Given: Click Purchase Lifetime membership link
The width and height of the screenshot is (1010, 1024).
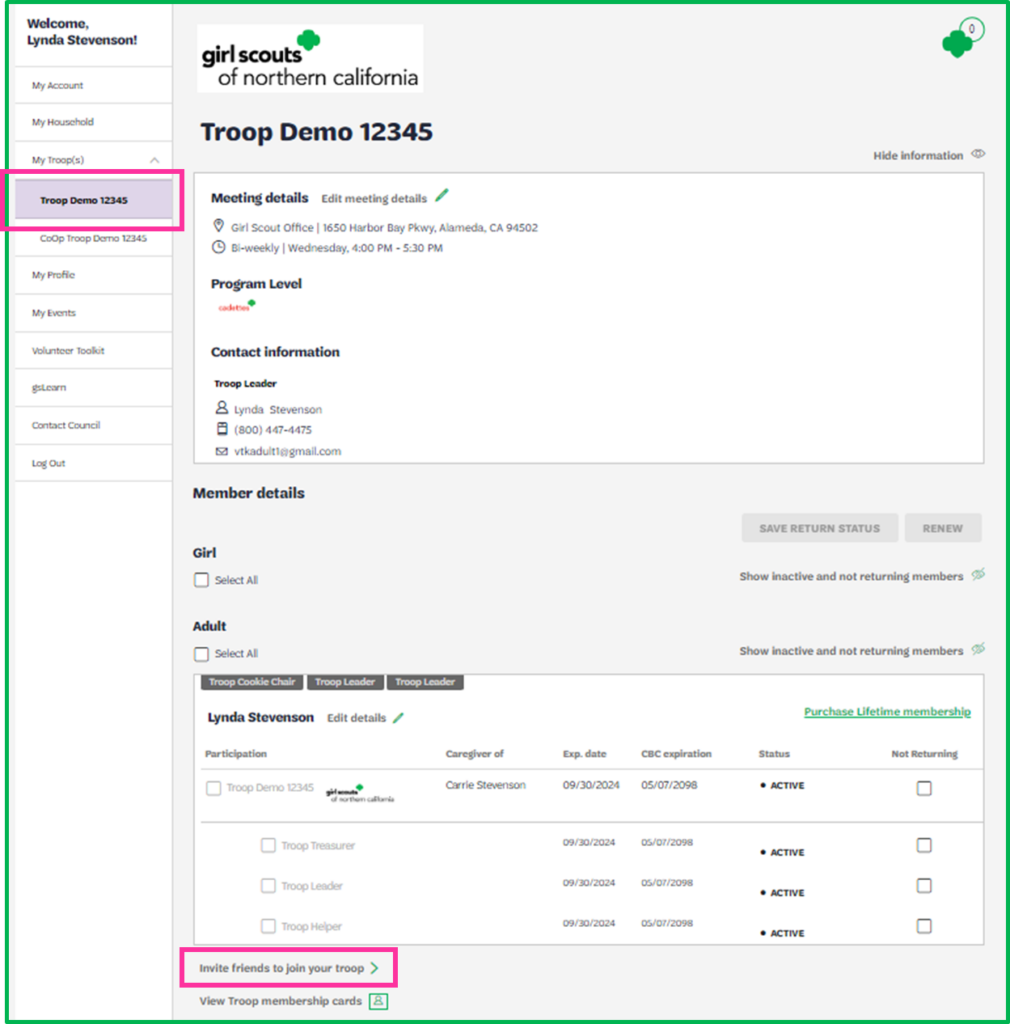Looking at the screenshot, I should 887,711.
